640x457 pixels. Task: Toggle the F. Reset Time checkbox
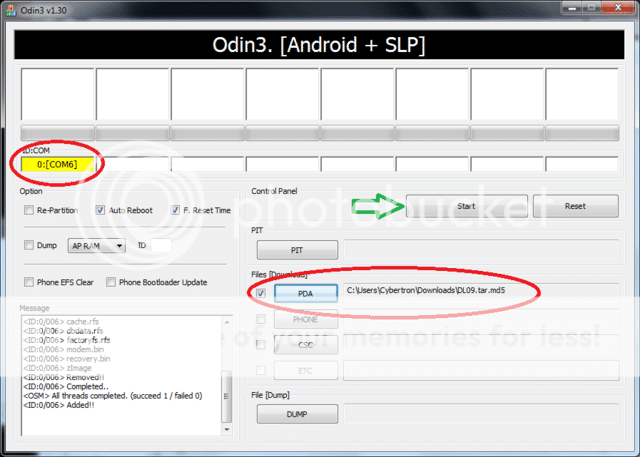(x=176, y=211)
